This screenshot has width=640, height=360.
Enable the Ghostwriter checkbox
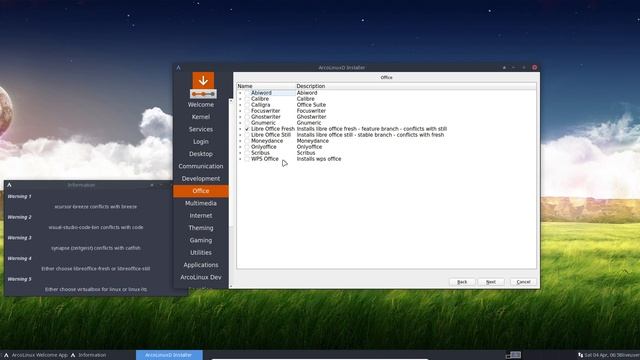(247, 117)
